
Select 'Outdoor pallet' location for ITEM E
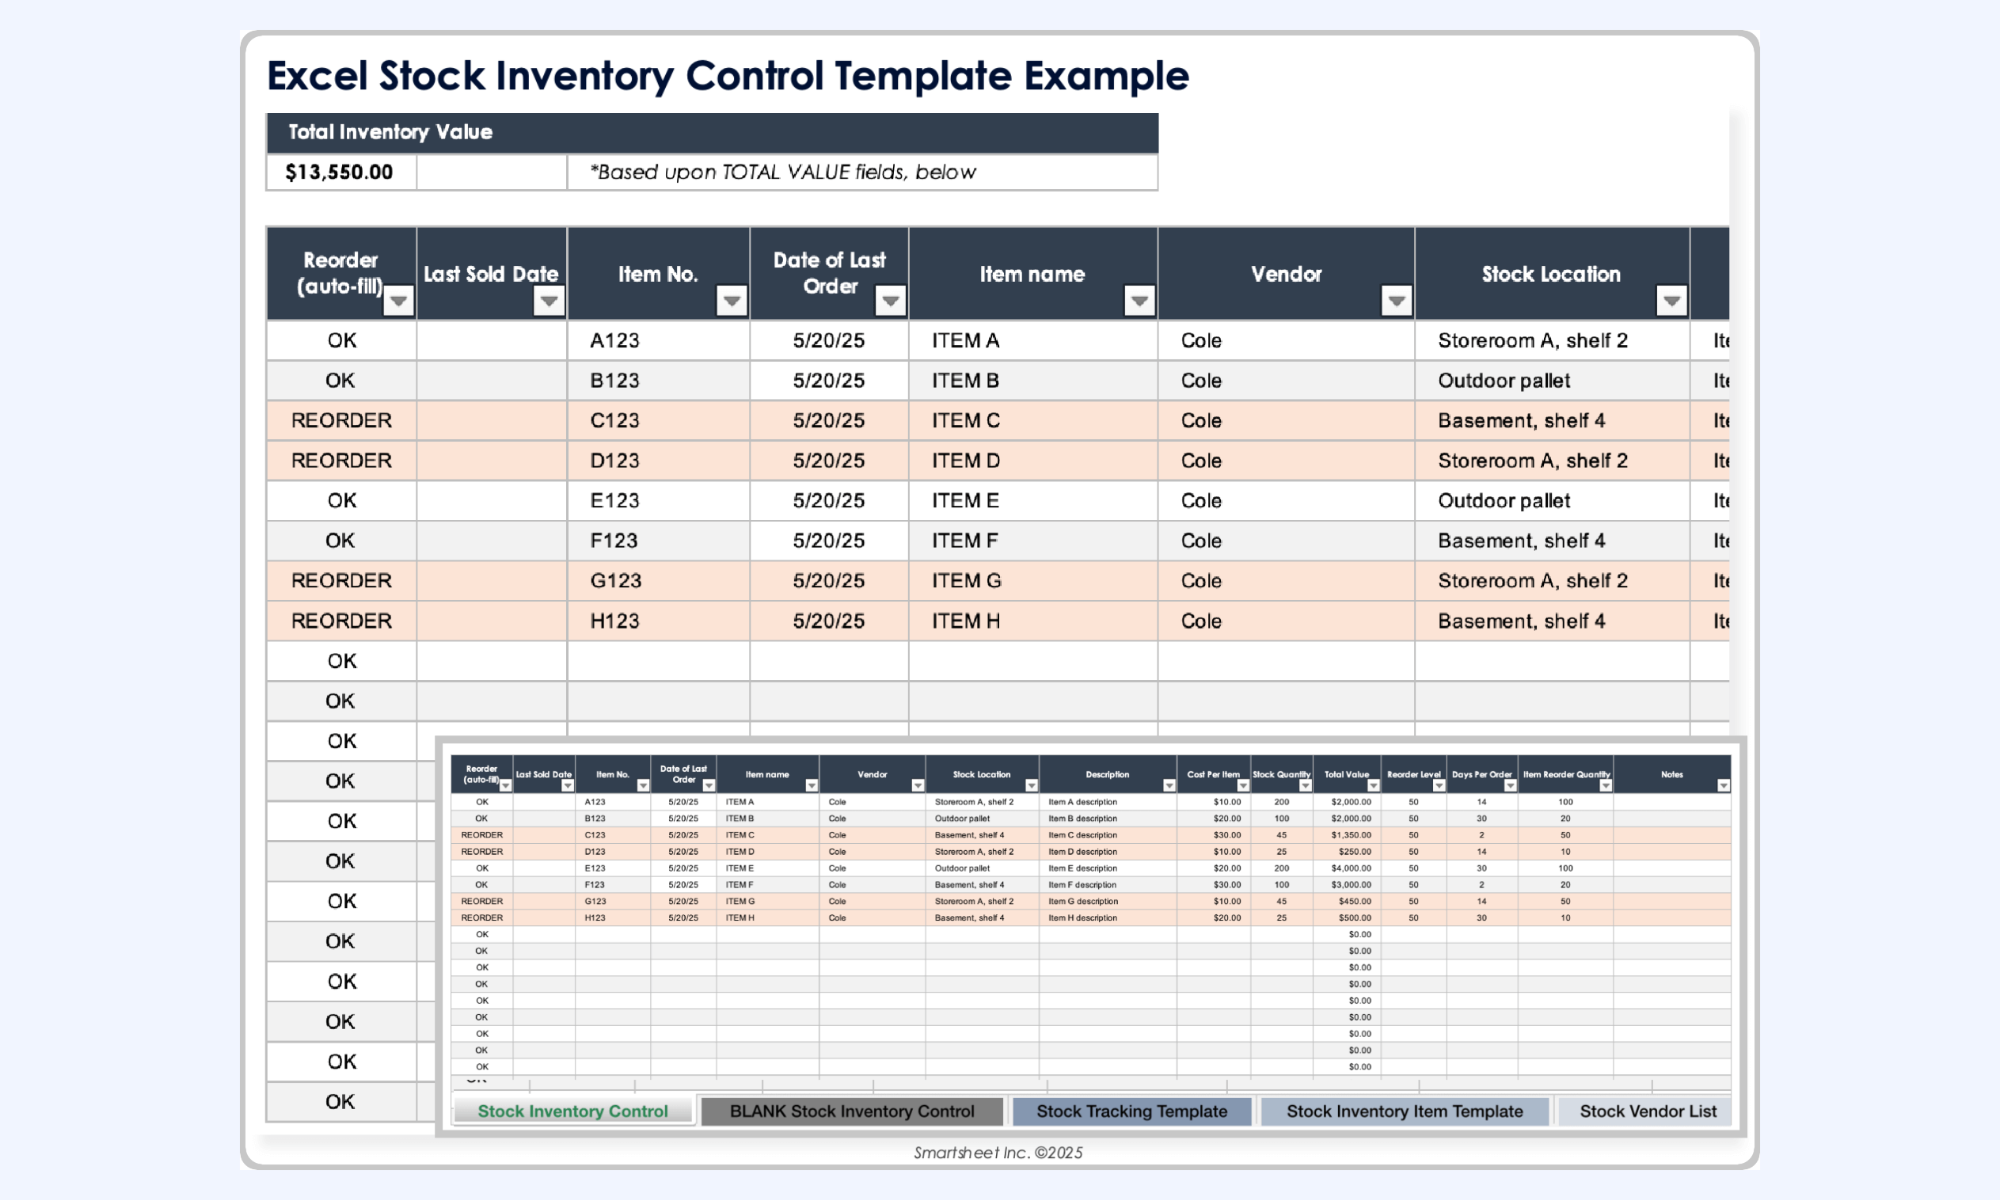(1552, 500)
